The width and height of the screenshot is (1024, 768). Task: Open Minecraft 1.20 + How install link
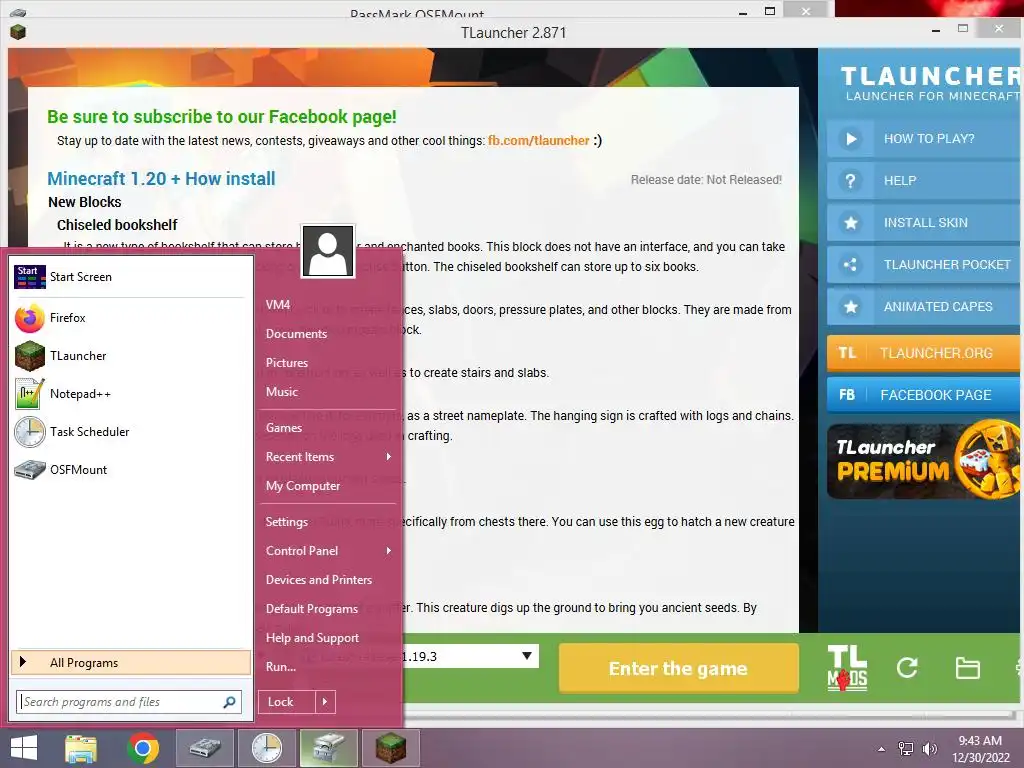pos(161,178)
